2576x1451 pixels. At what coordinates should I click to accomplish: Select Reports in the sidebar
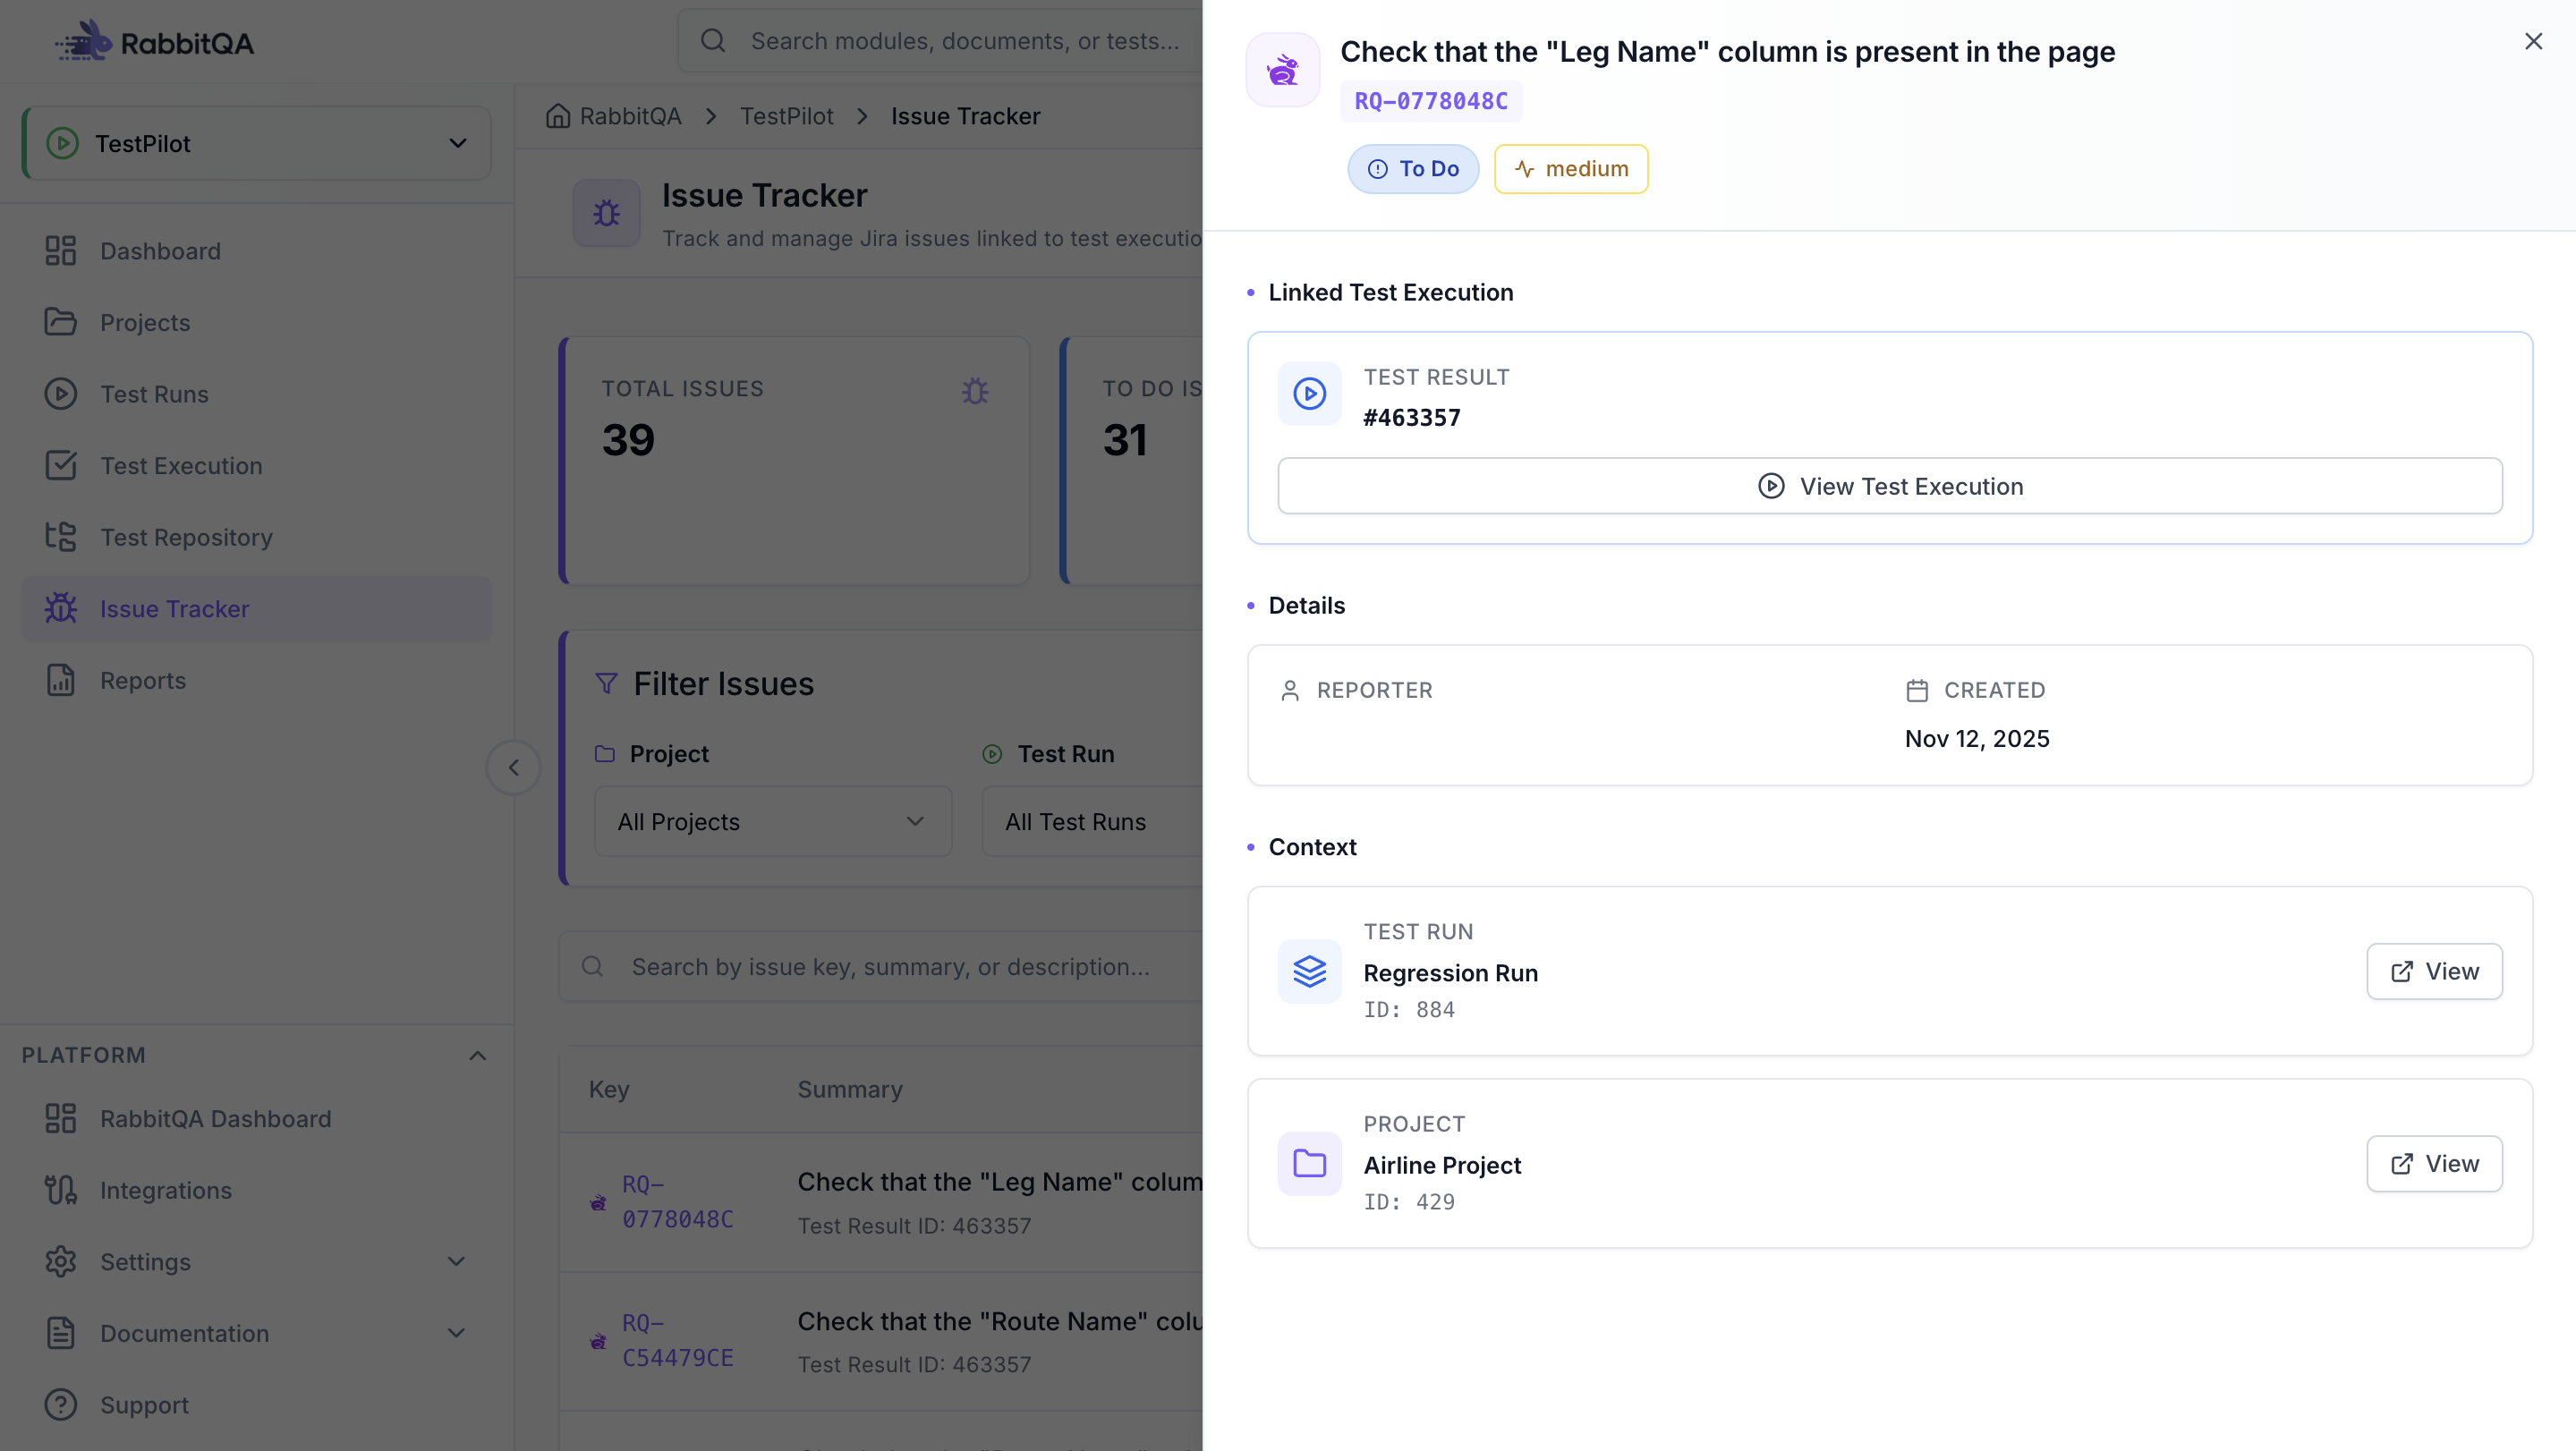click(257, 681)
